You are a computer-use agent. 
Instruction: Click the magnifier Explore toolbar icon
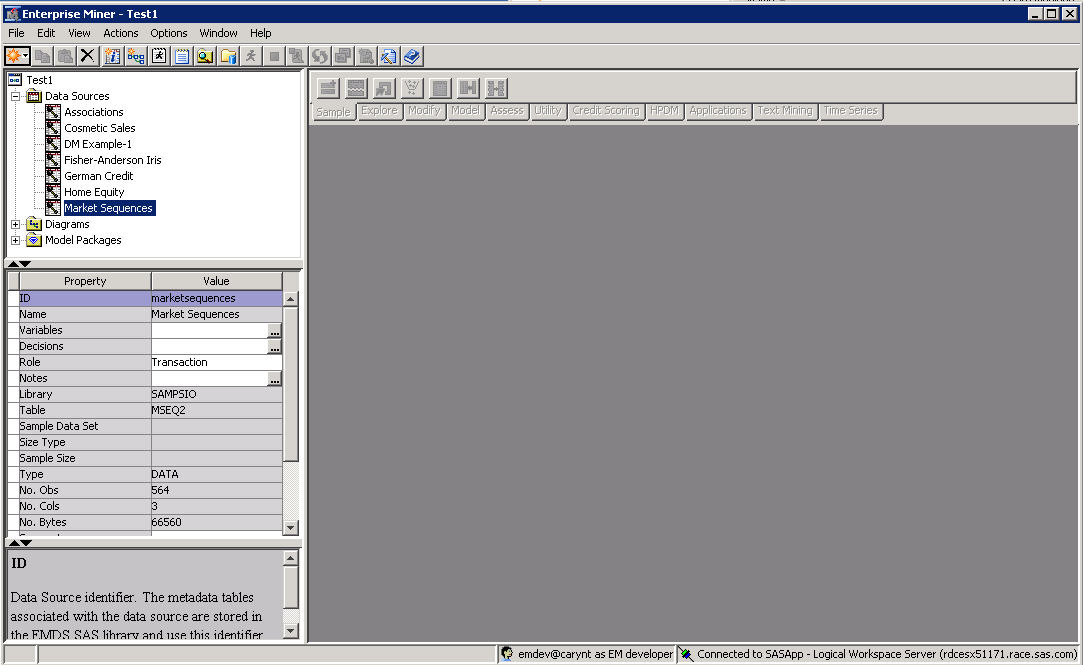tap(205, 56)
